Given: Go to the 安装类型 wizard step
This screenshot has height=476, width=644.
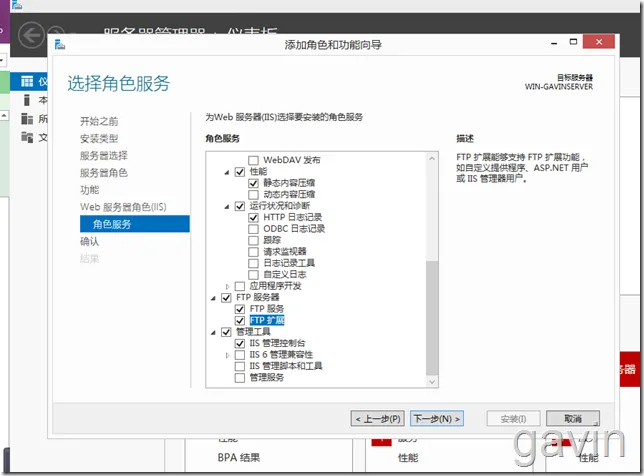Looking at the screenshot, I should (99, 138).
